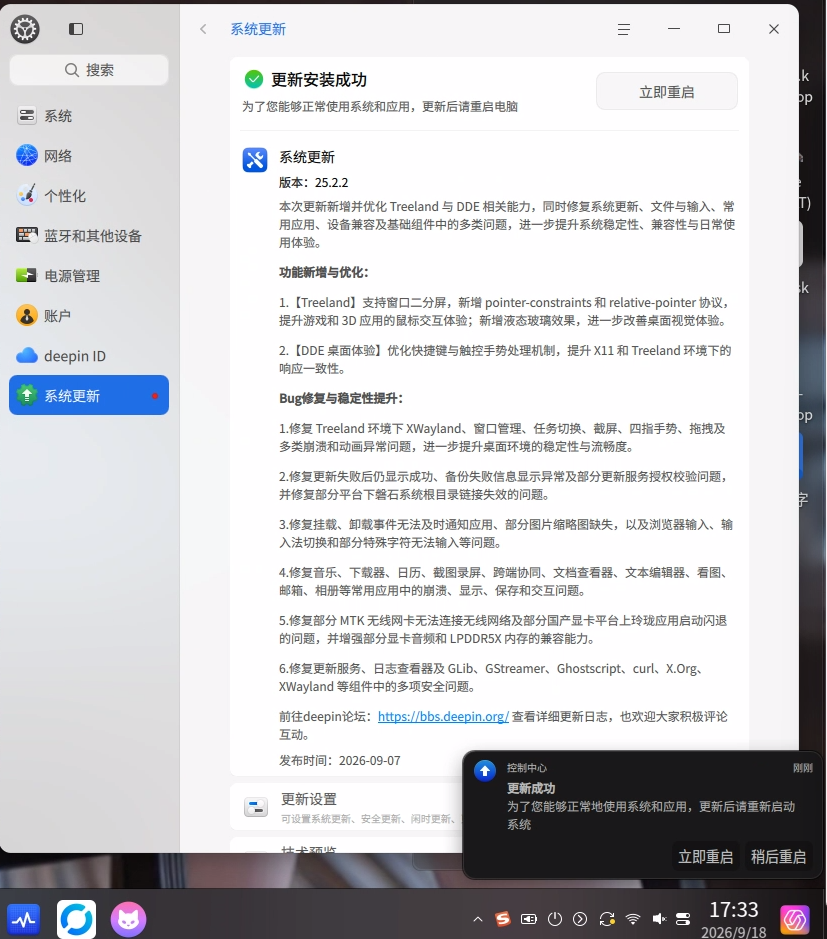827x939 pixels.
Task: Click the 账户 user icon
Action: click(26, 316)
